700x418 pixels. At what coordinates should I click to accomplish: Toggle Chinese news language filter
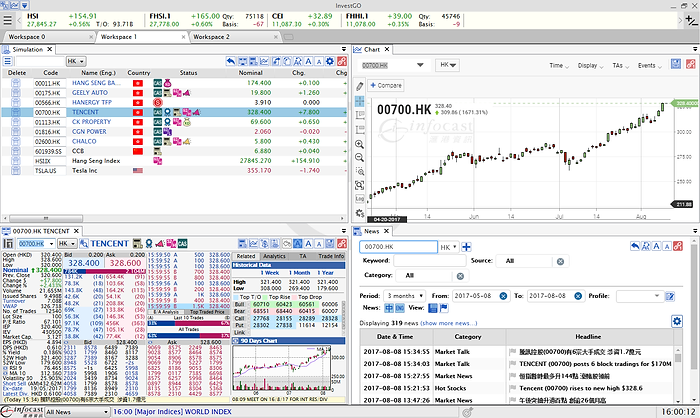(x=389, y=308)
